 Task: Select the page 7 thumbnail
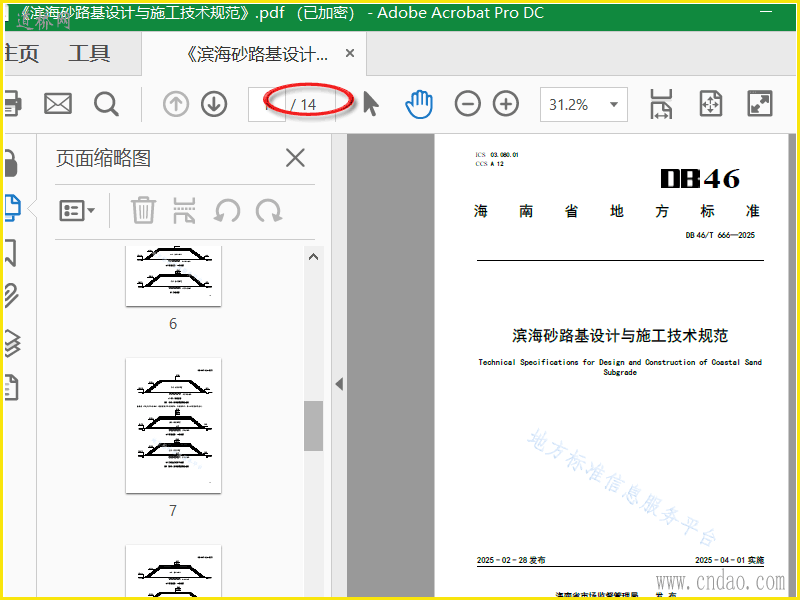click(173, 426)
